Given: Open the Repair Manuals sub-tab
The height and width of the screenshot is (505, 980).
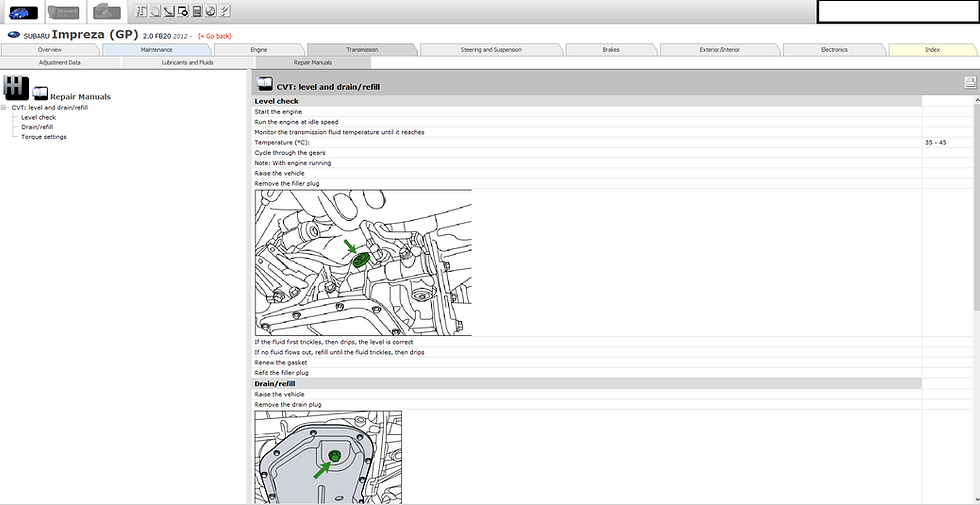Looking at the screenshot, I should [x=312, y=62].
